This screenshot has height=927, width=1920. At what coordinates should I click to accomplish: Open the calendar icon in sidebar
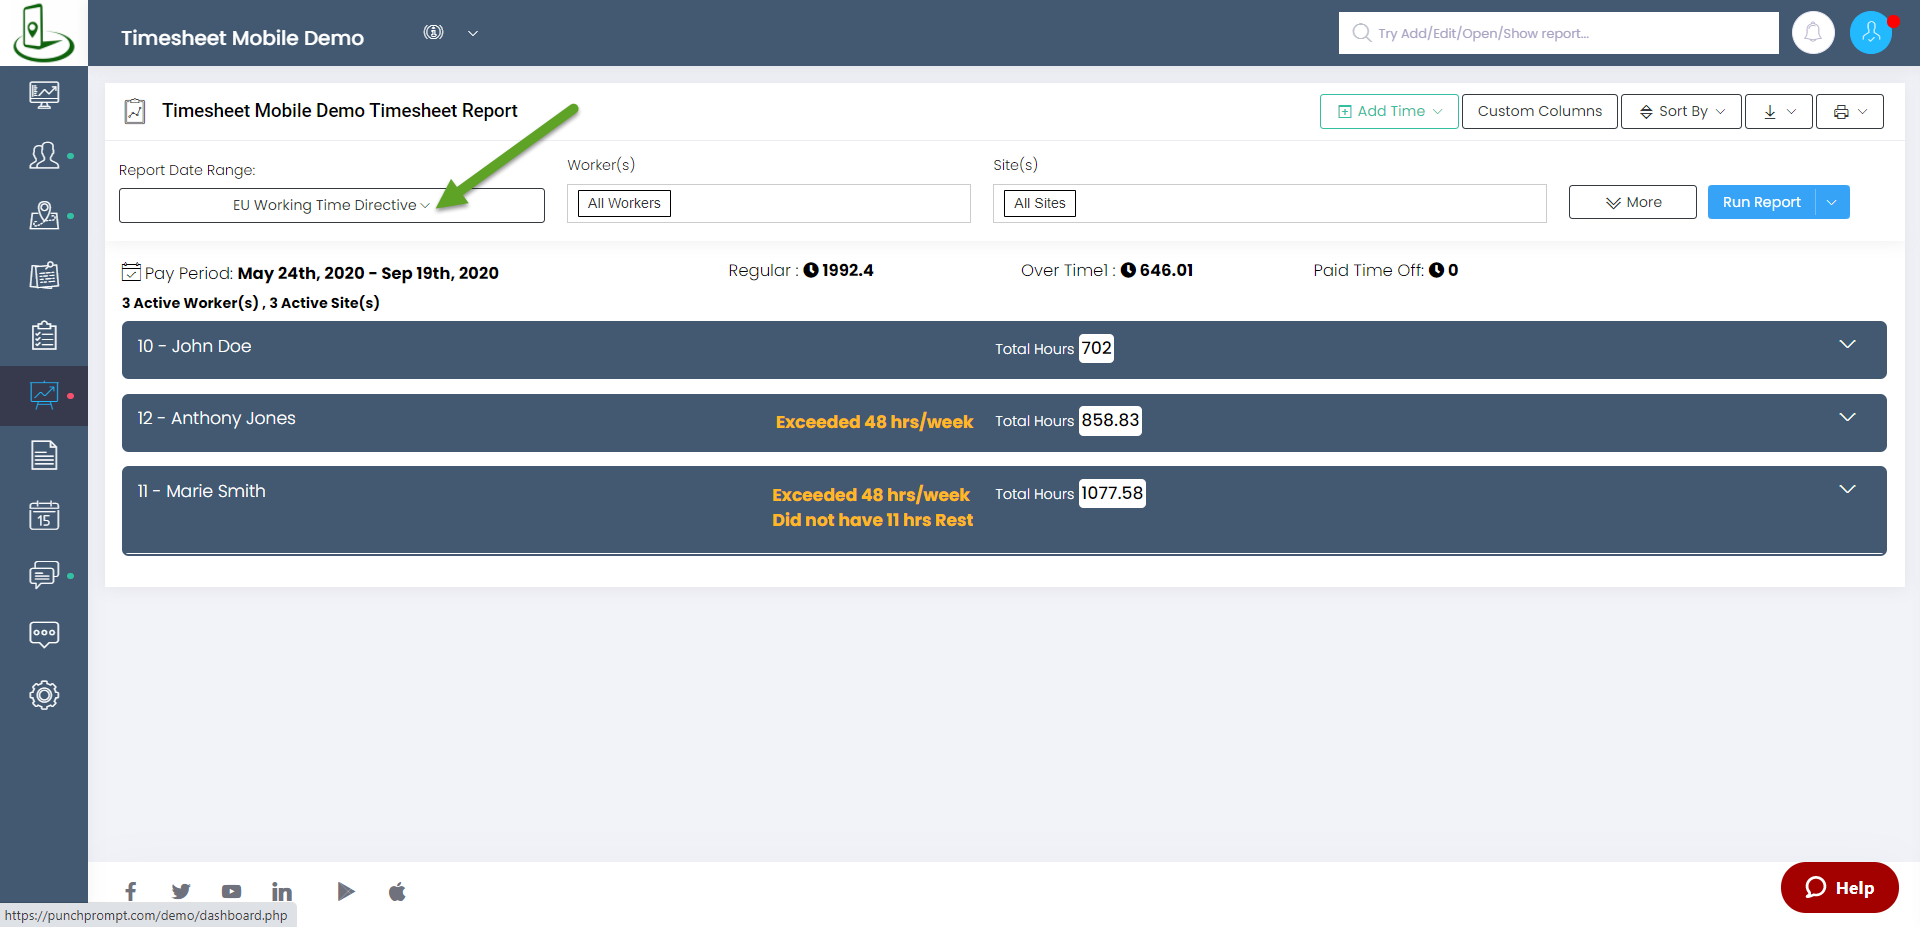click(44, 515)
